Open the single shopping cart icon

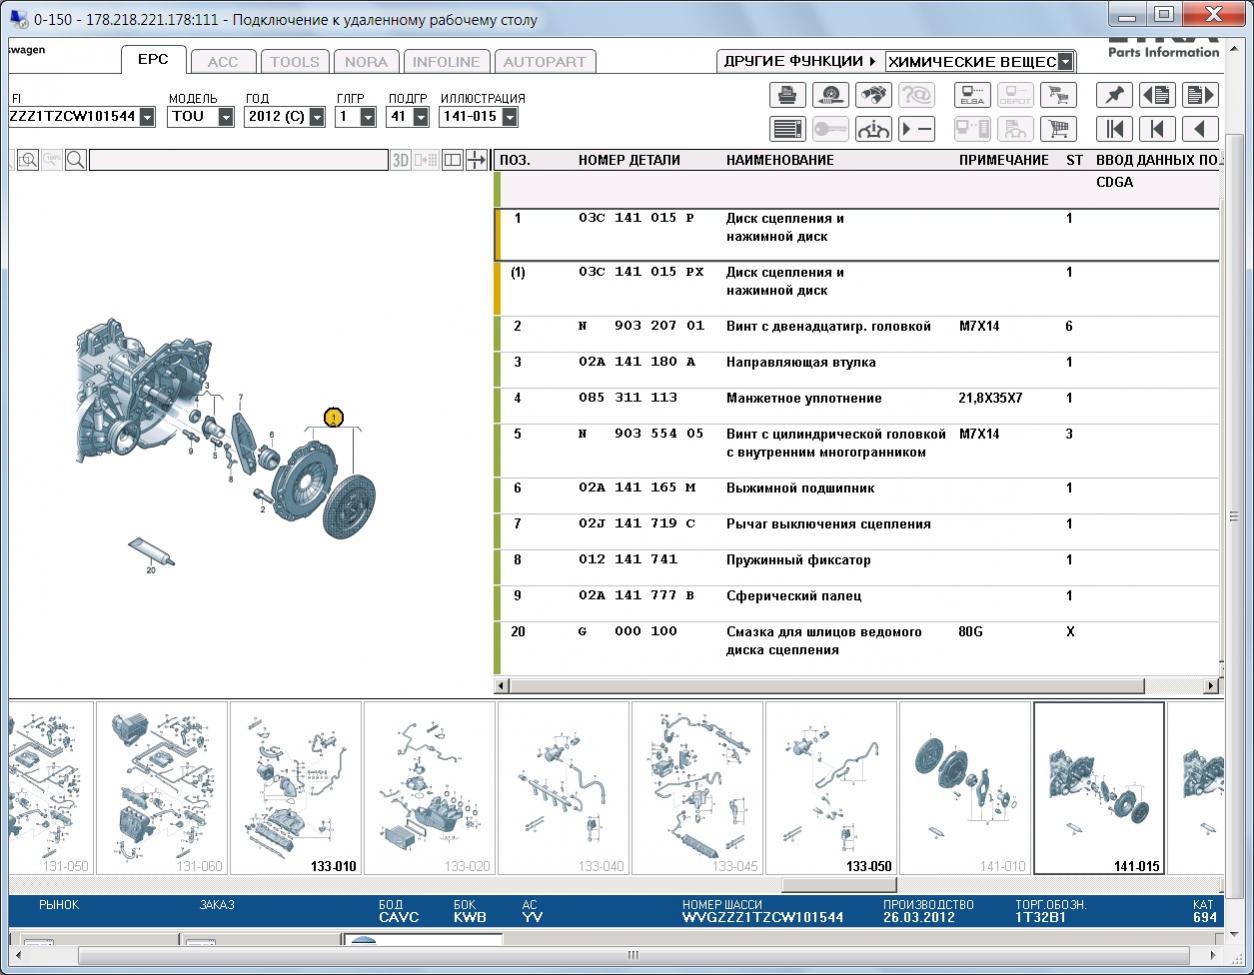point(1058,129)
